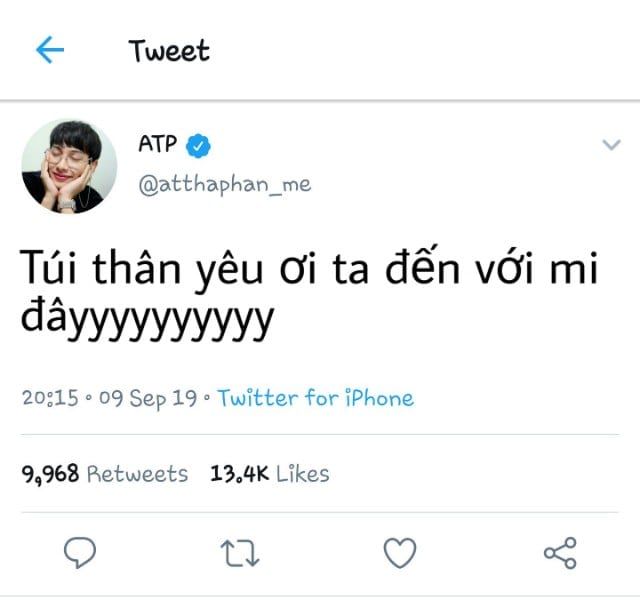Screen dimensions: 640x600
Task: Click the Retweets label text
Action: [x=138, y=474]
